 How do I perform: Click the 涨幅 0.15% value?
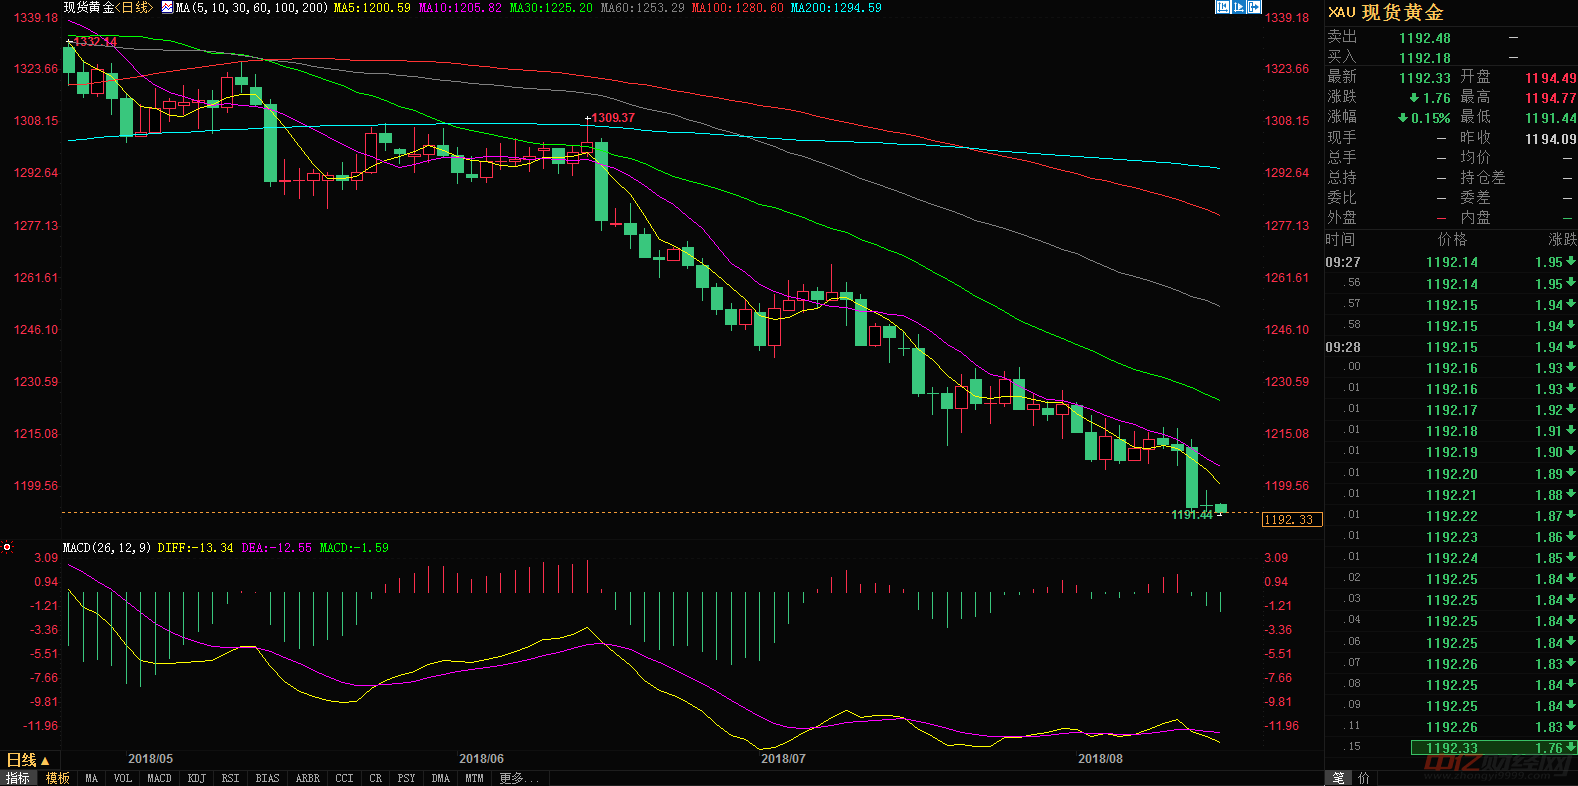pyautogui.click(x=1424, y=118)
